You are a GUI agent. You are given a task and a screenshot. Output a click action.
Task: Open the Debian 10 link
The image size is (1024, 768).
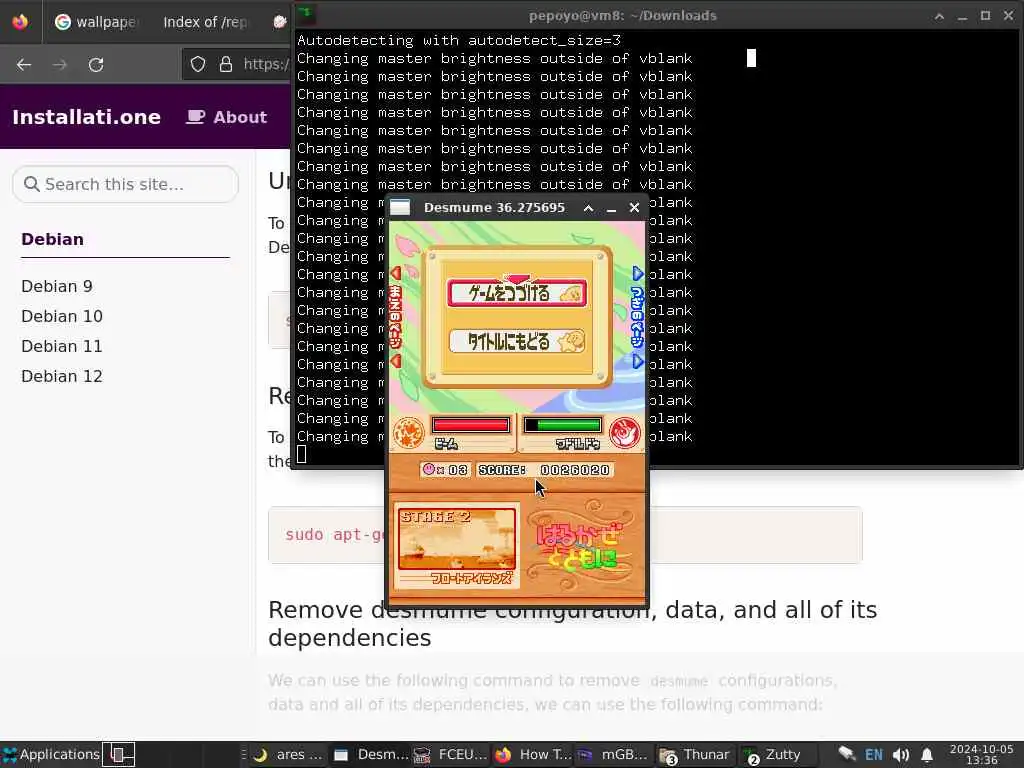(x=62, y=316)
